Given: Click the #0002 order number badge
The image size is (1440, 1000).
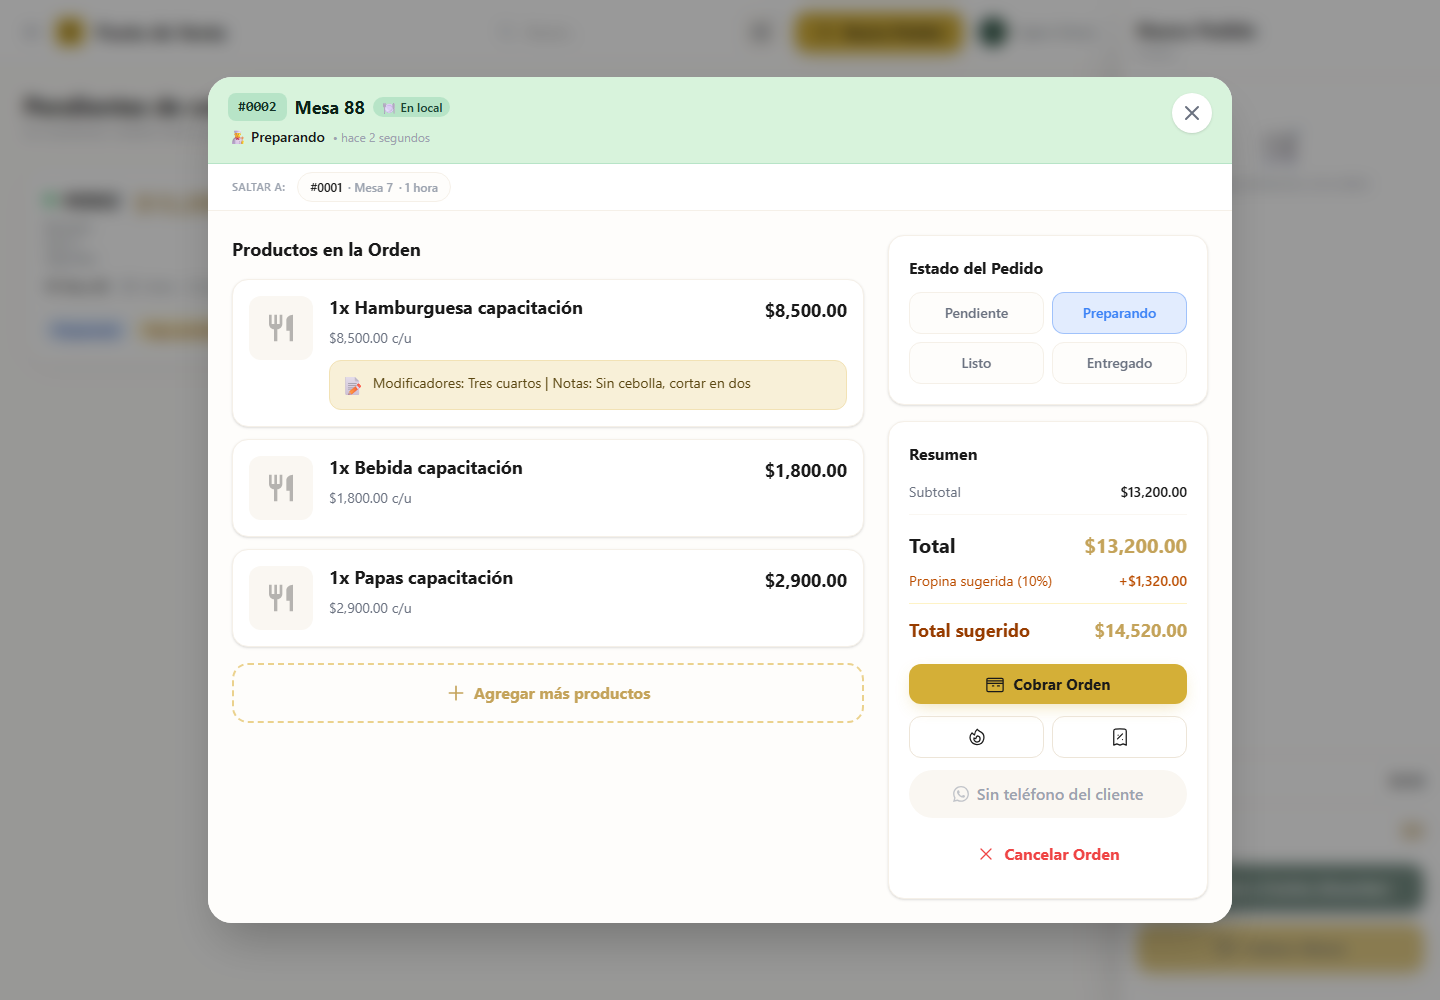Looking at the screenshot, I should click(257, 107).
